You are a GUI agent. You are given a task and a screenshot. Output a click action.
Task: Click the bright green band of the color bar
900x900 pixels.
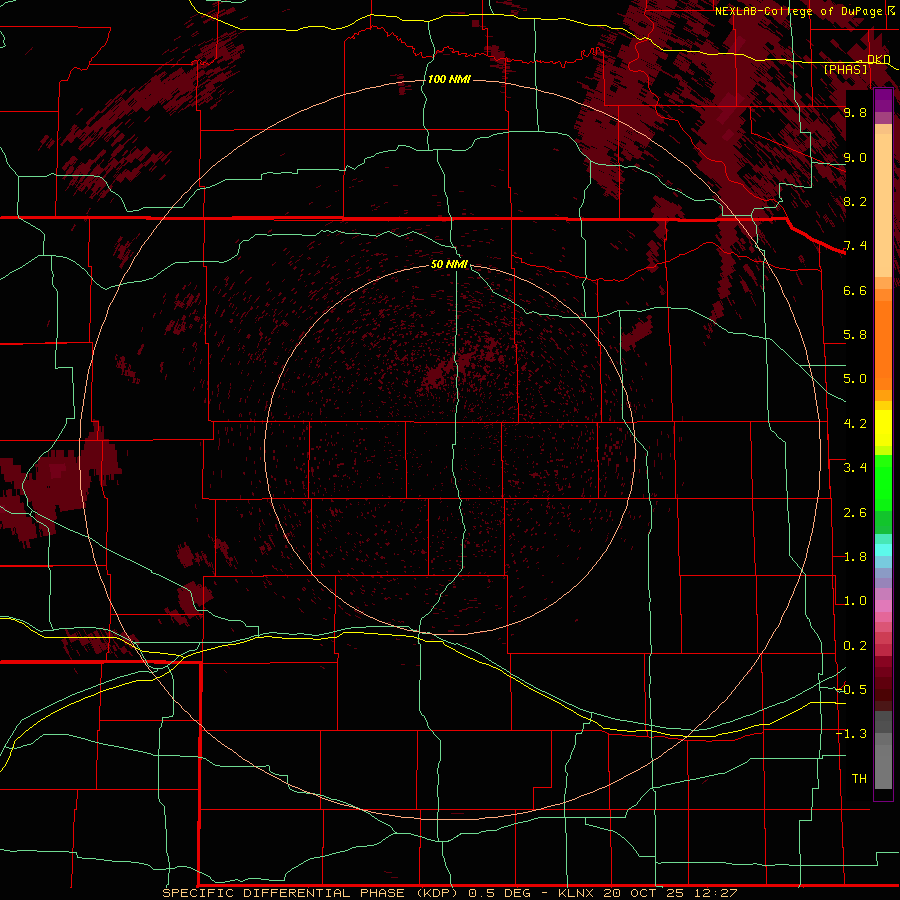click(883, 483)
